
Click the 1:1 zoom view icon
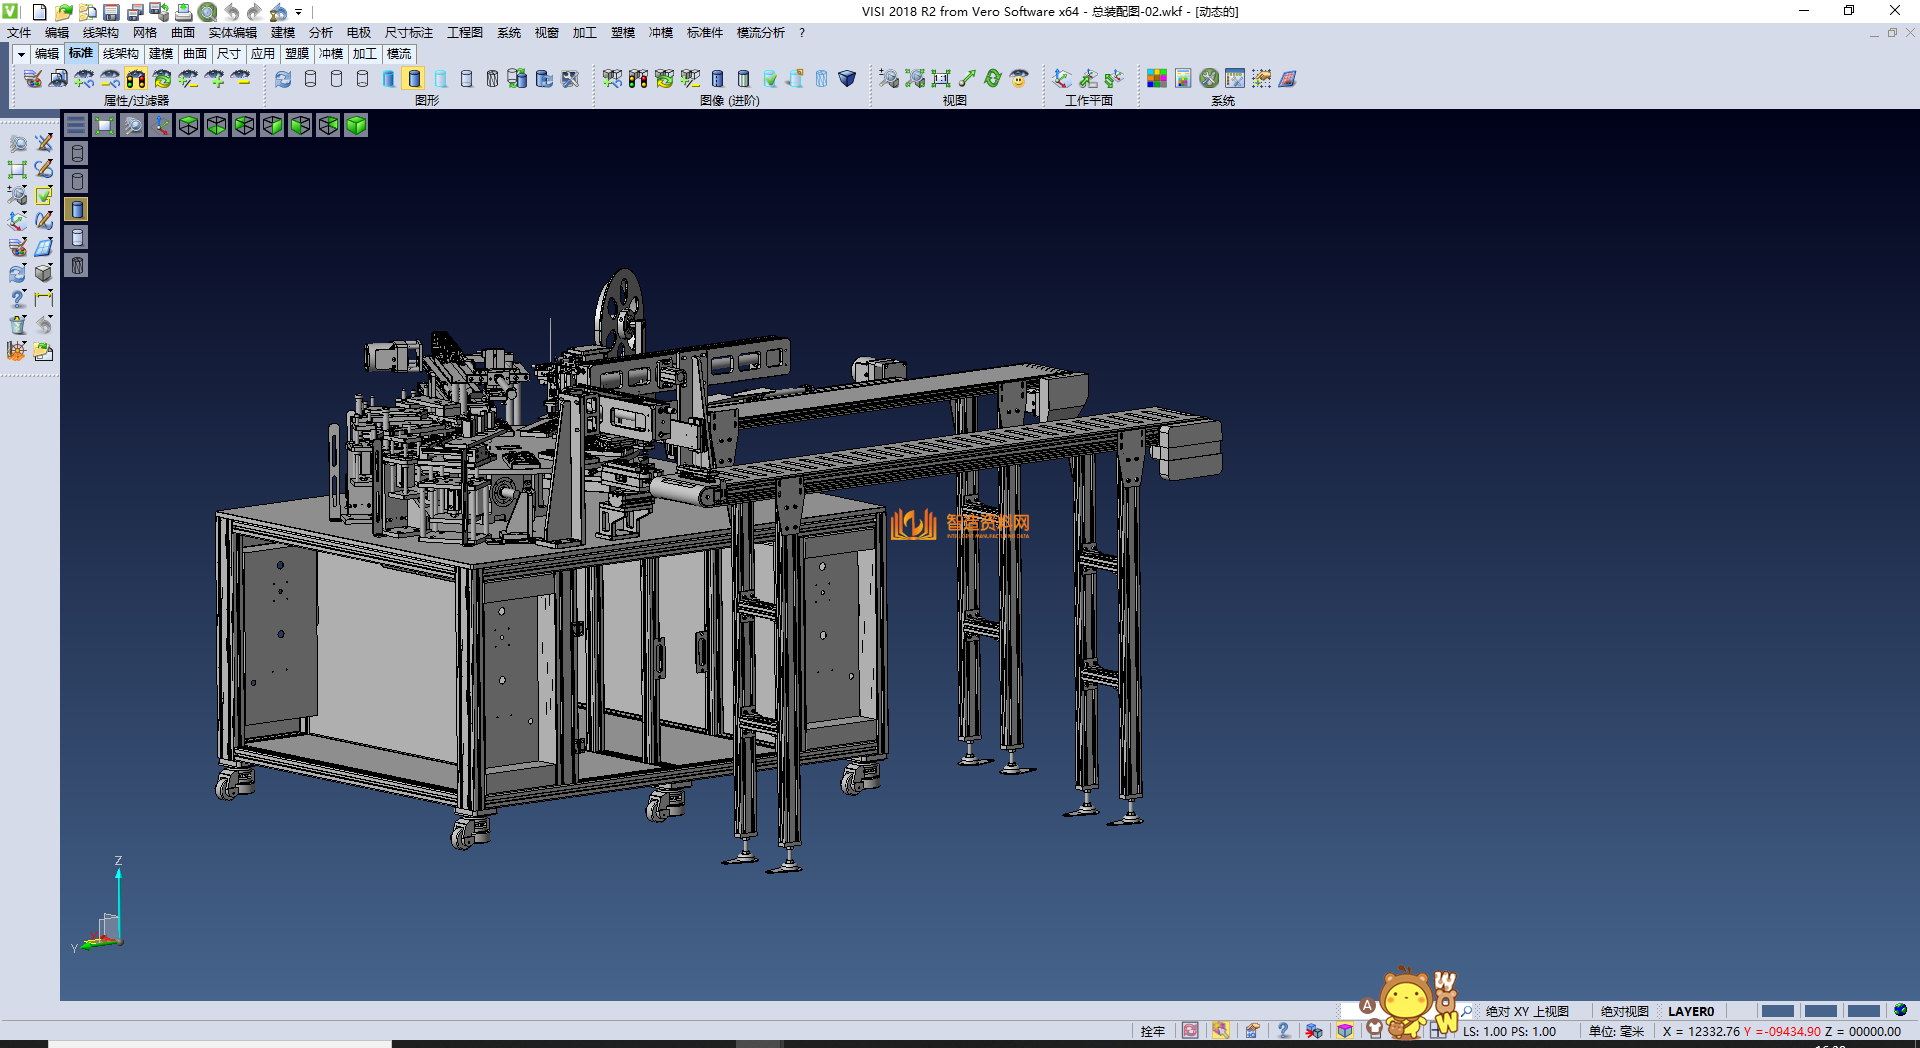point(941,79)
